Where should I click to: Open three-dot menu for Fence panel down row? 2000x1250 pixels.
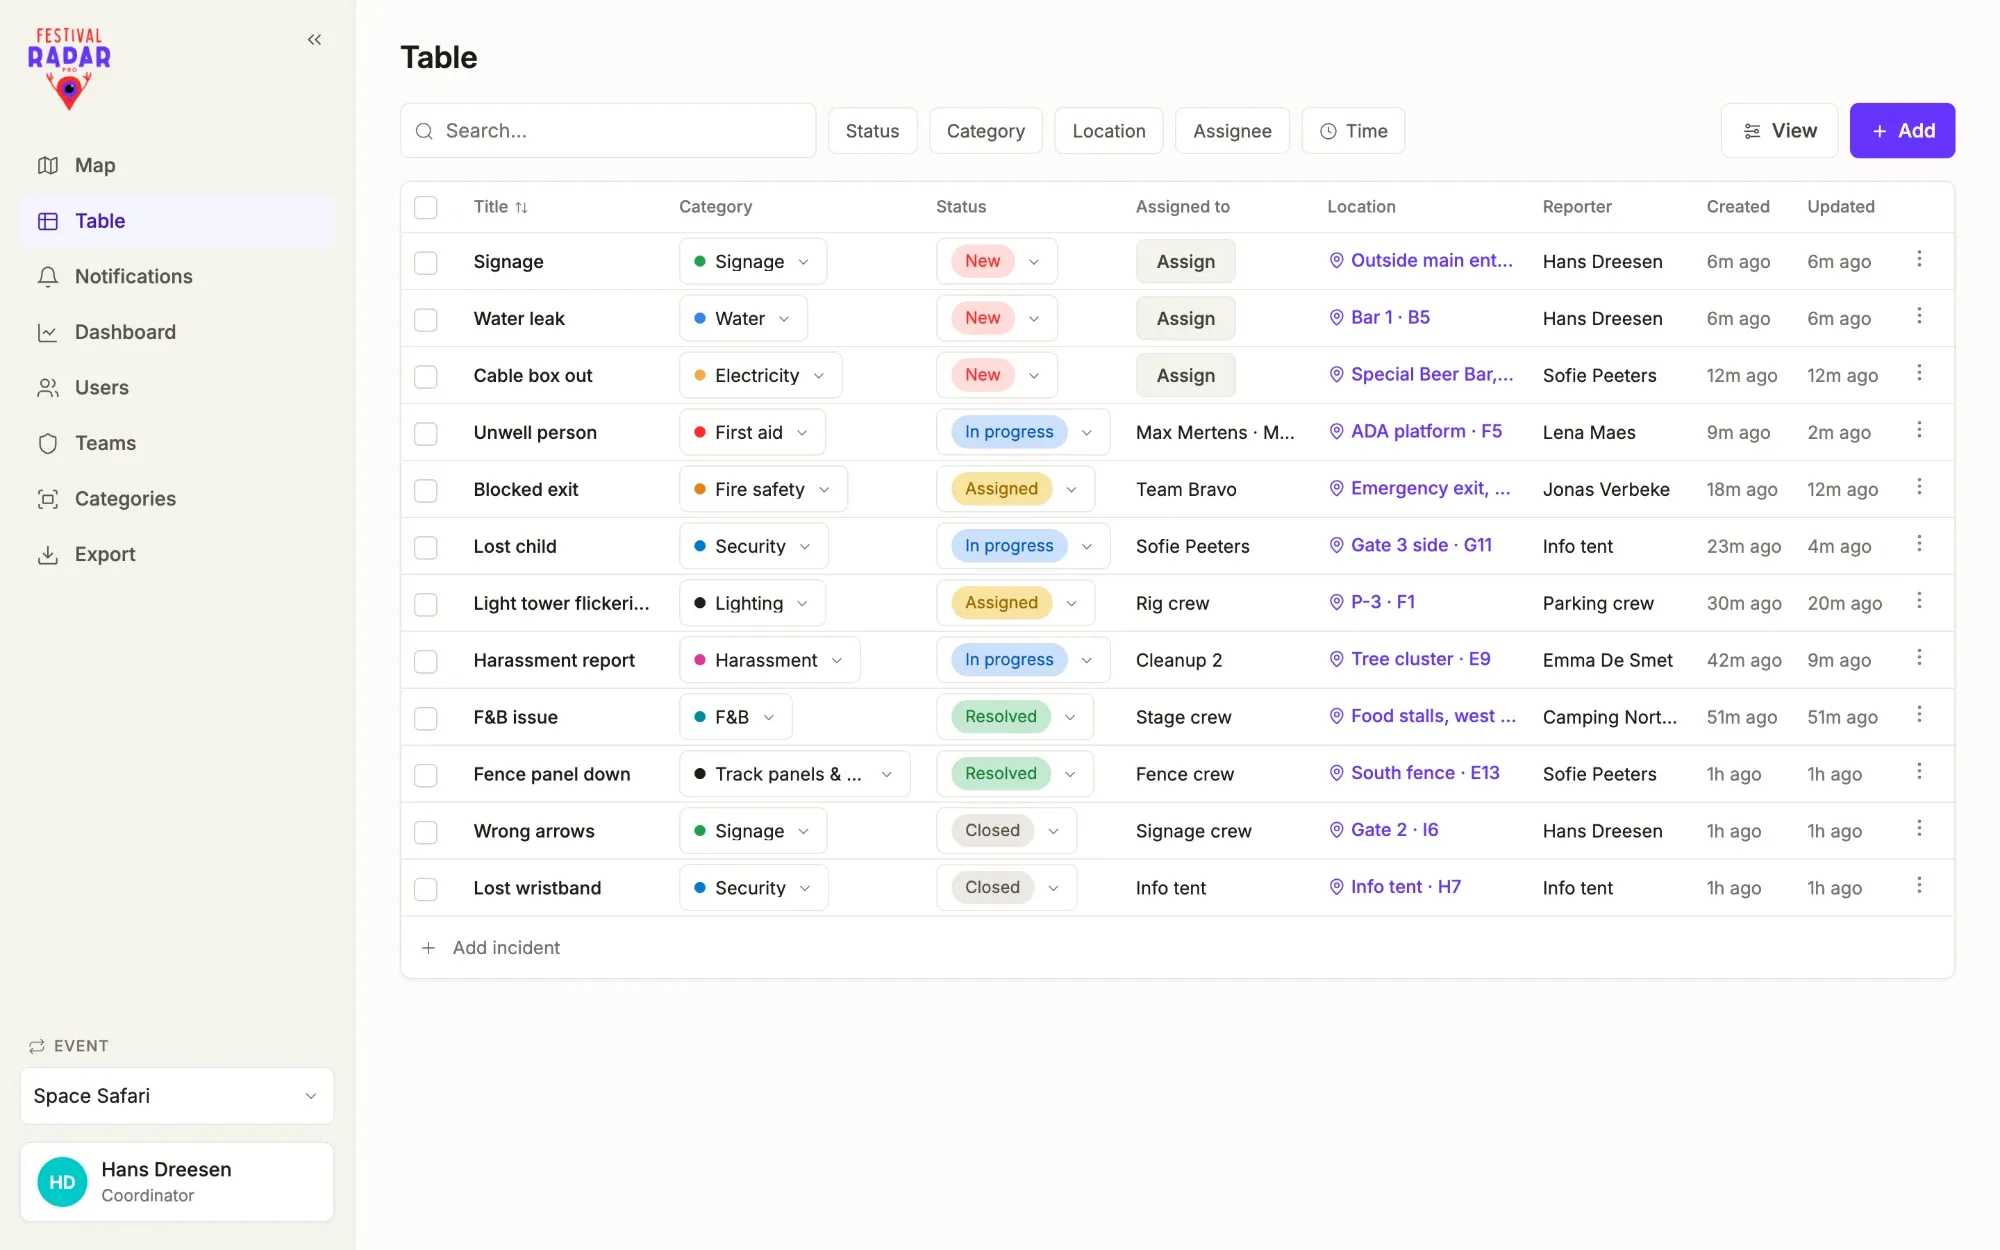[1919, 773]
